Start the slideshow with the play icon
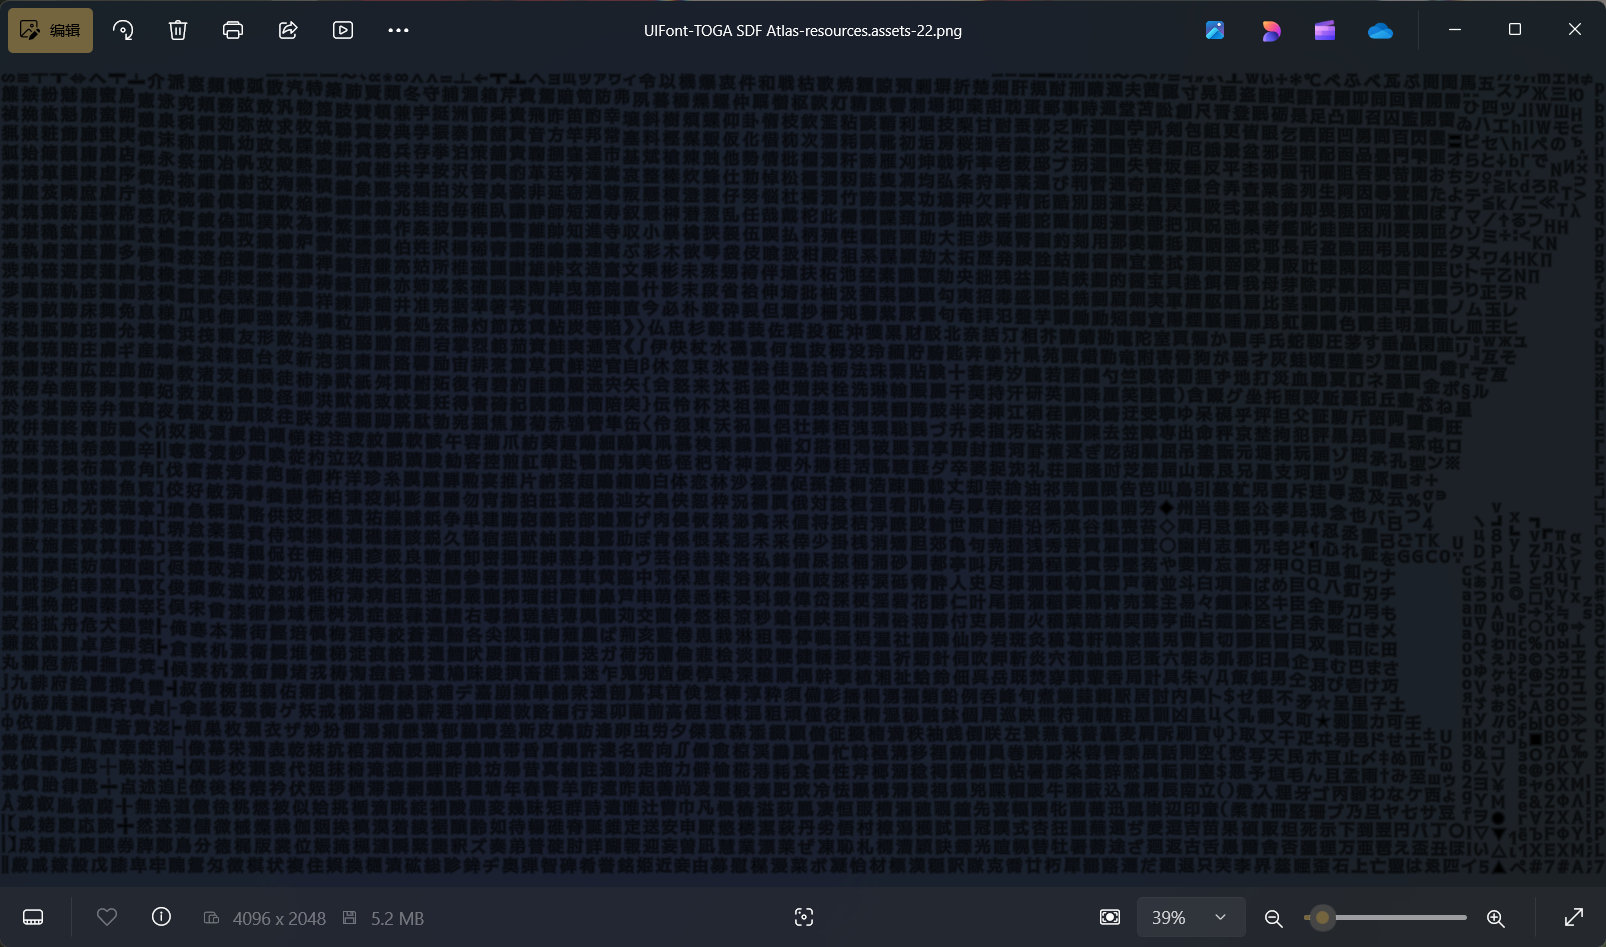The height and width of the screenshot is (947, 1606). coord(343,30)
